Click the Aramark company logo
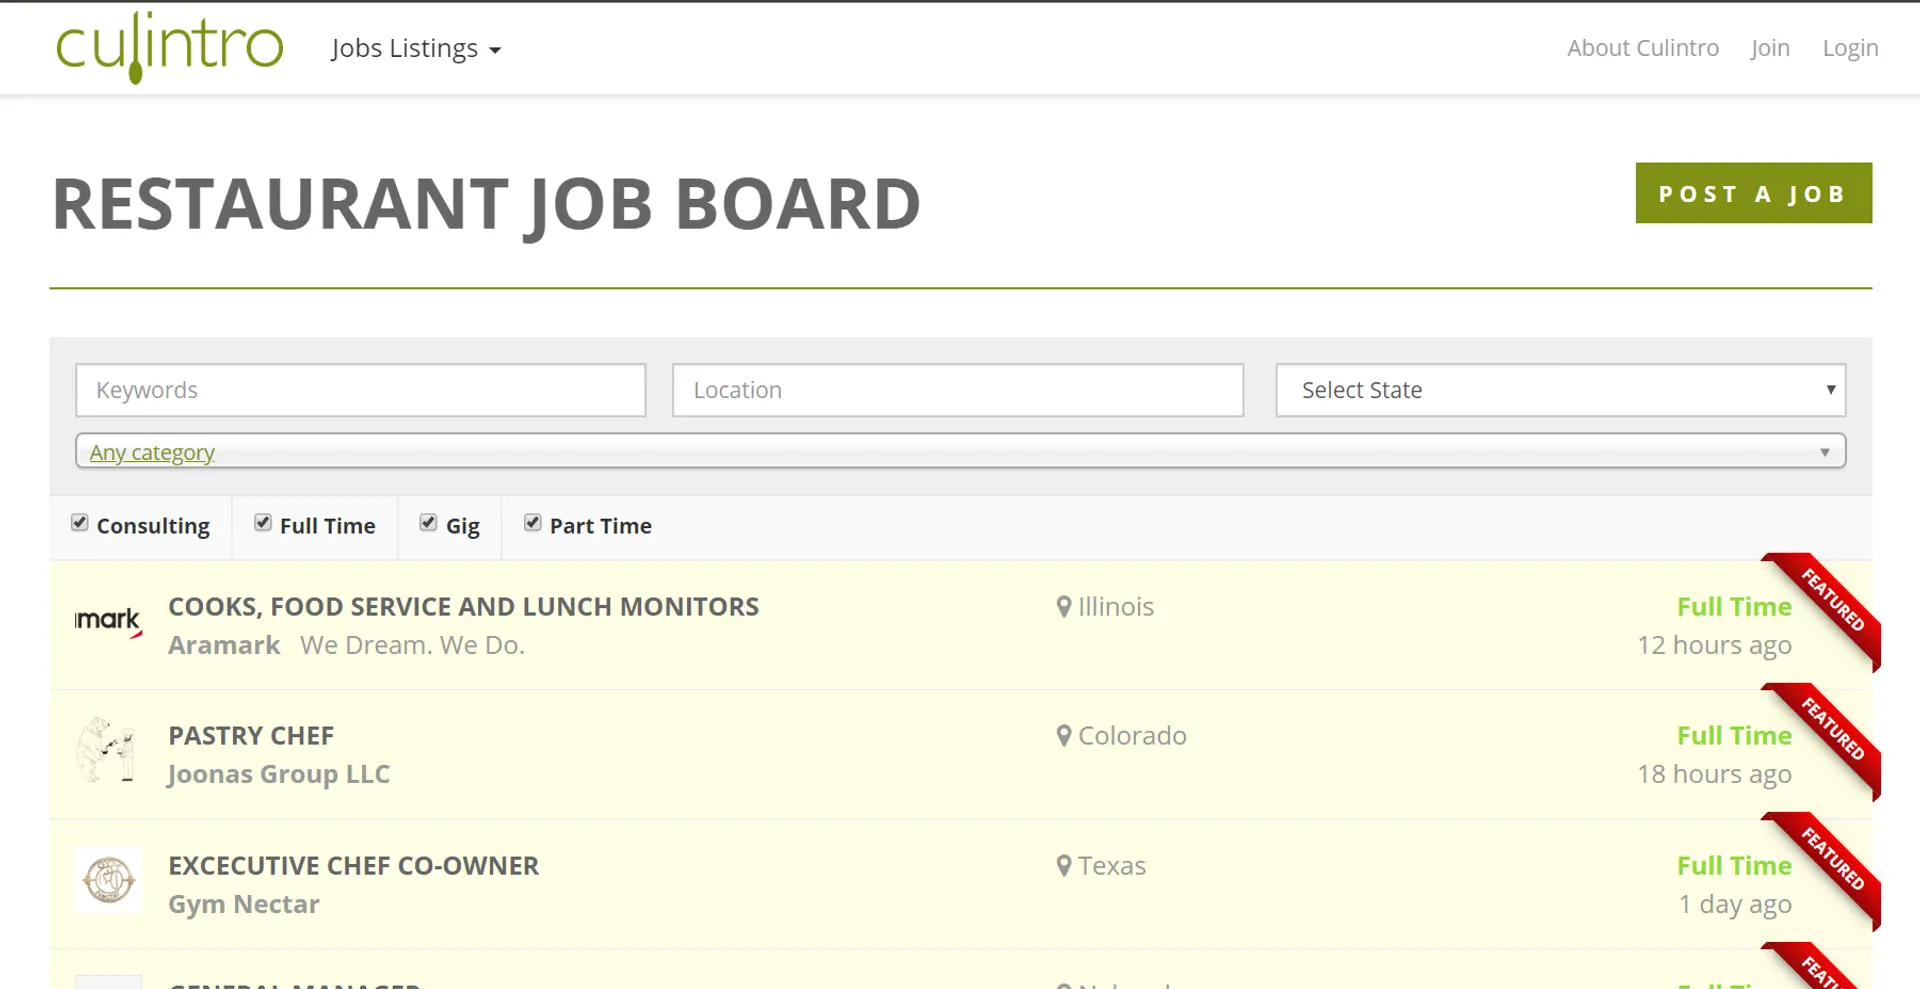 coord(108,621)
